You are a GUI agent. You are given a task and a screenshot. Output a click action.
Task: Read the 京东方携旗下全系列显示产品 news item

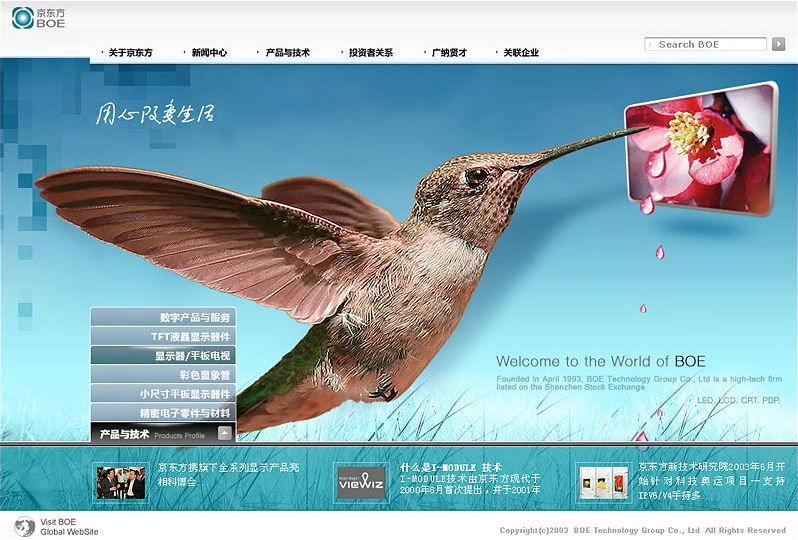point(228,474)
